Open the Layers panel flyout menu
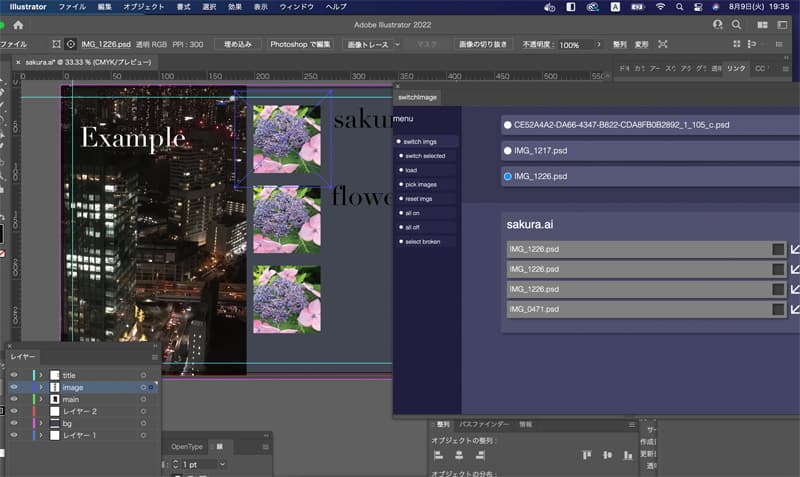The image size is (800, 477). [x=155, y=357]
